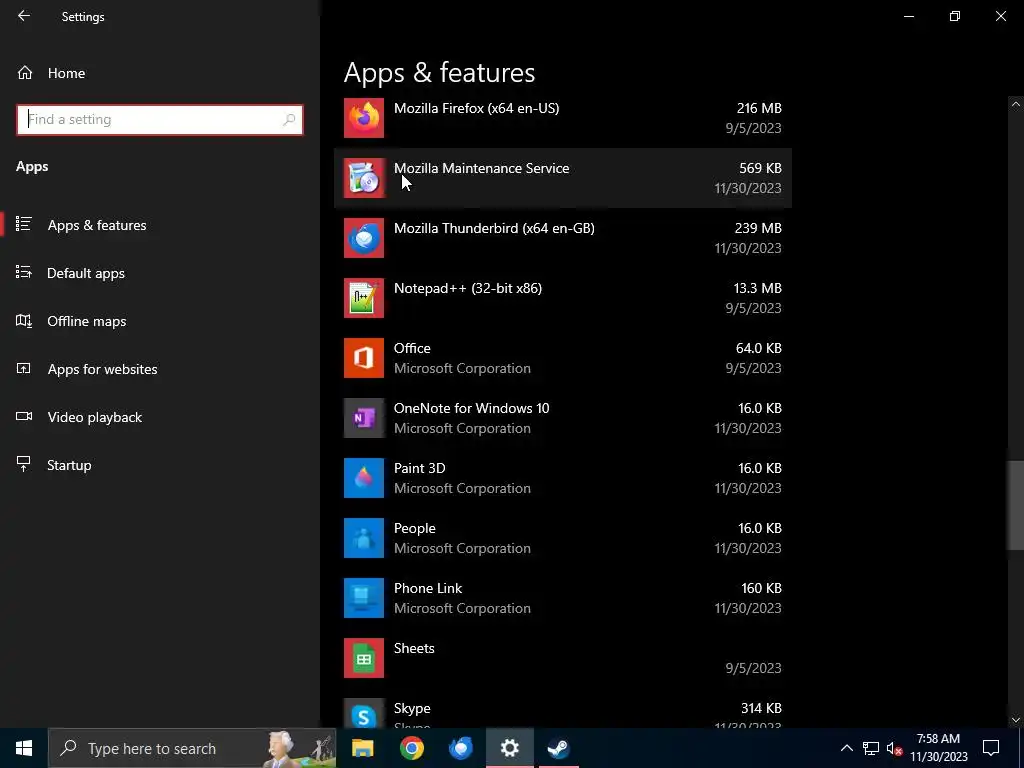
Task: Click the scrollbar up arrow
Action: [1016, 104]
